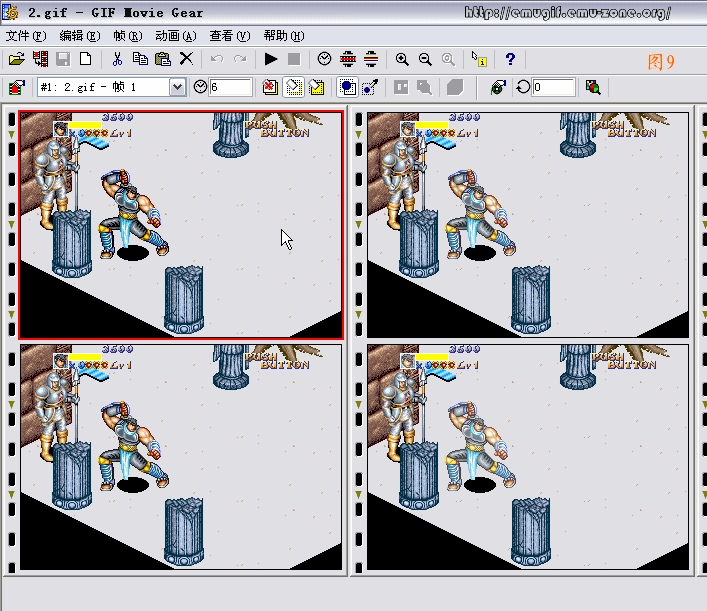Viewport: 707px width, 611px height.
Task: Zoom in with the plus magnifier
Action: point(402,59)
